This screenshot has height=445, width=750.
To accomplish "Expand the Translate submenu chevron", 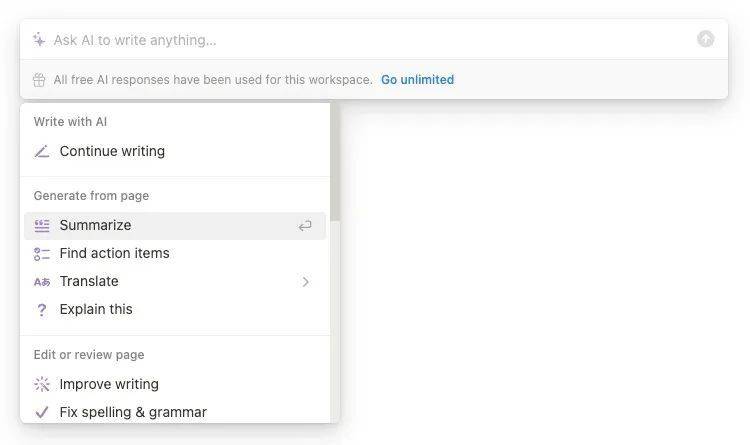I will click(x=306, y=282).
